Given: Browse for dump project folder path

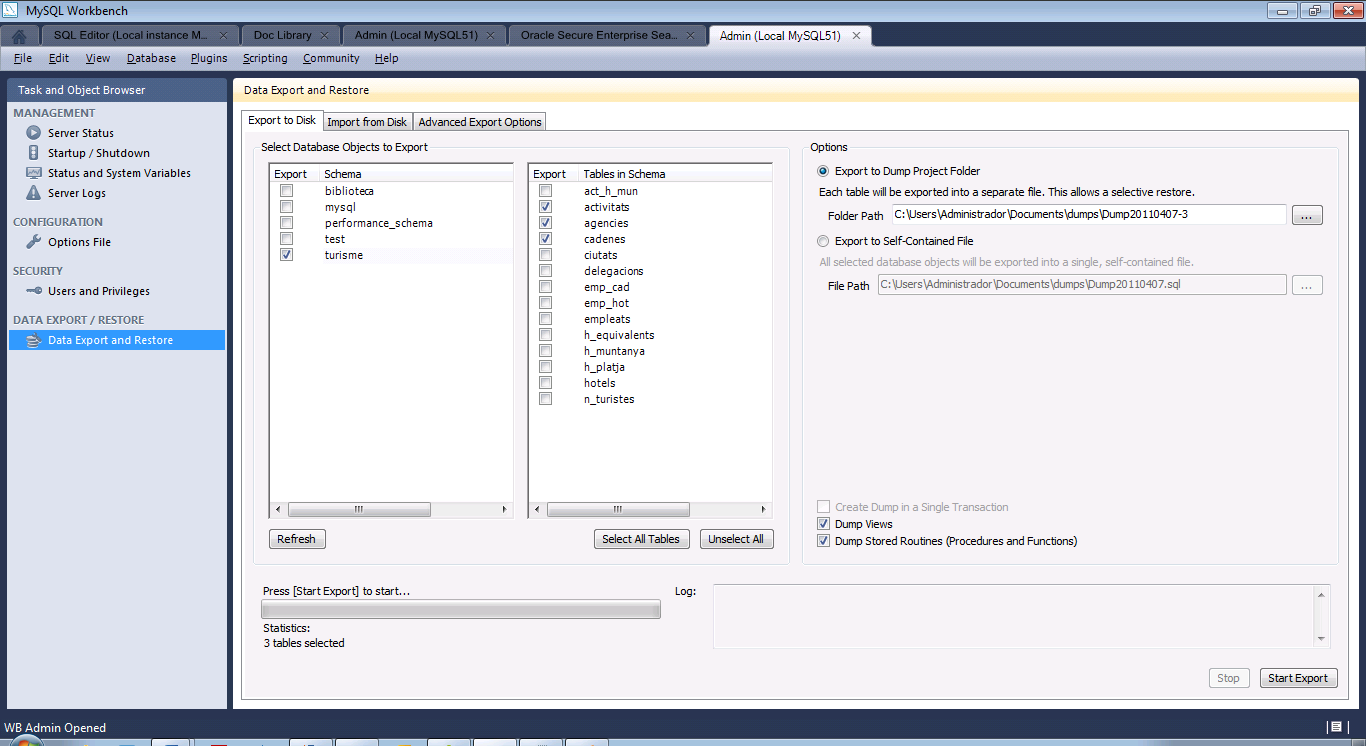Looking at the screenshot, I should click(1307, 215).
